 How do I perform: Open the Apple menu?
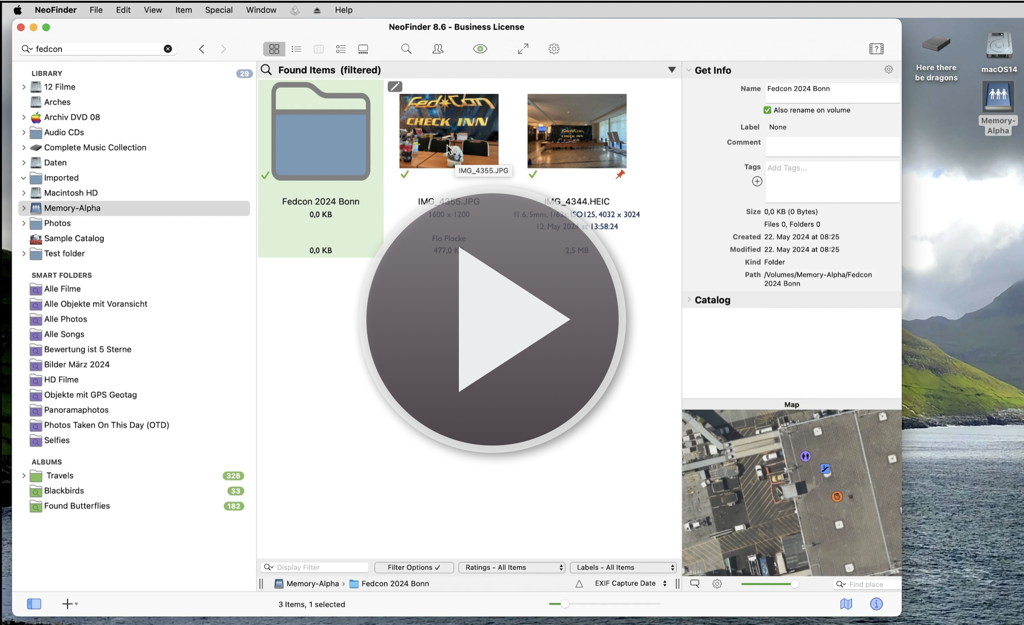click(18, 10)
